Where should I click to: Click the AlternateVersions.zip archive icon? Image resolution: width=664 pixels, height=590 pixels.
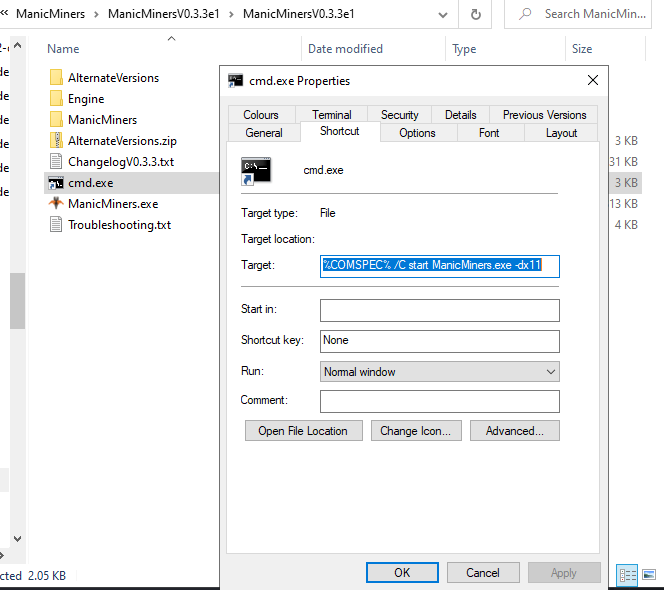point(56,141)
